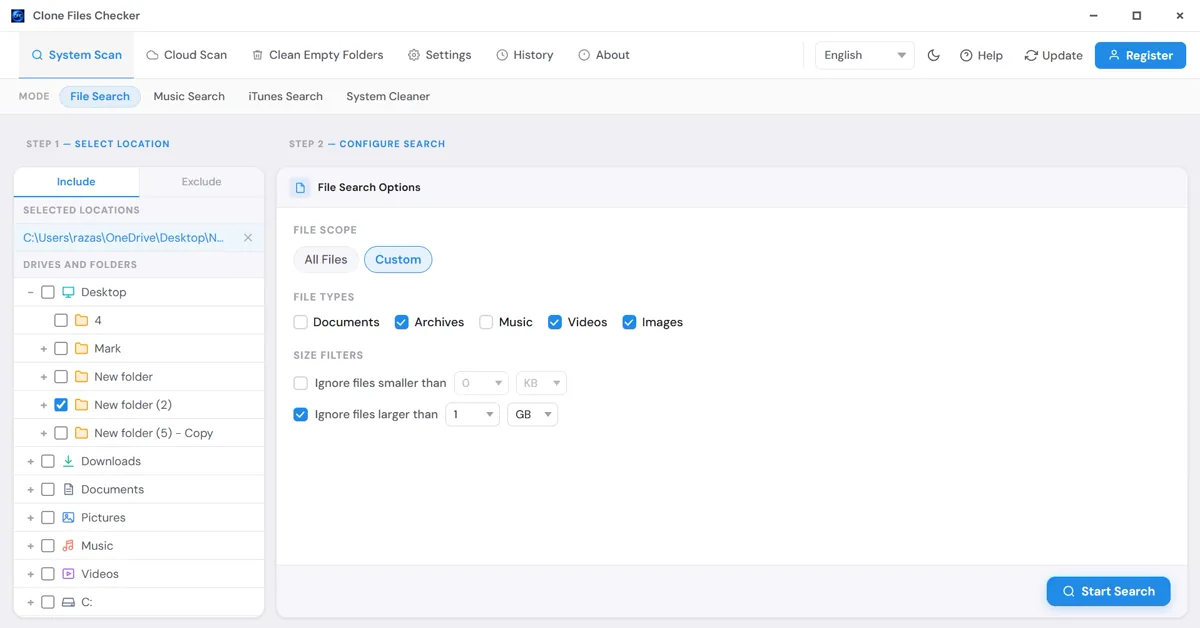Viewport: 1200px width, 628px height.
Task: Click the C: drive icon in tree
Action: pyautogui.click(x=68, y=602)
